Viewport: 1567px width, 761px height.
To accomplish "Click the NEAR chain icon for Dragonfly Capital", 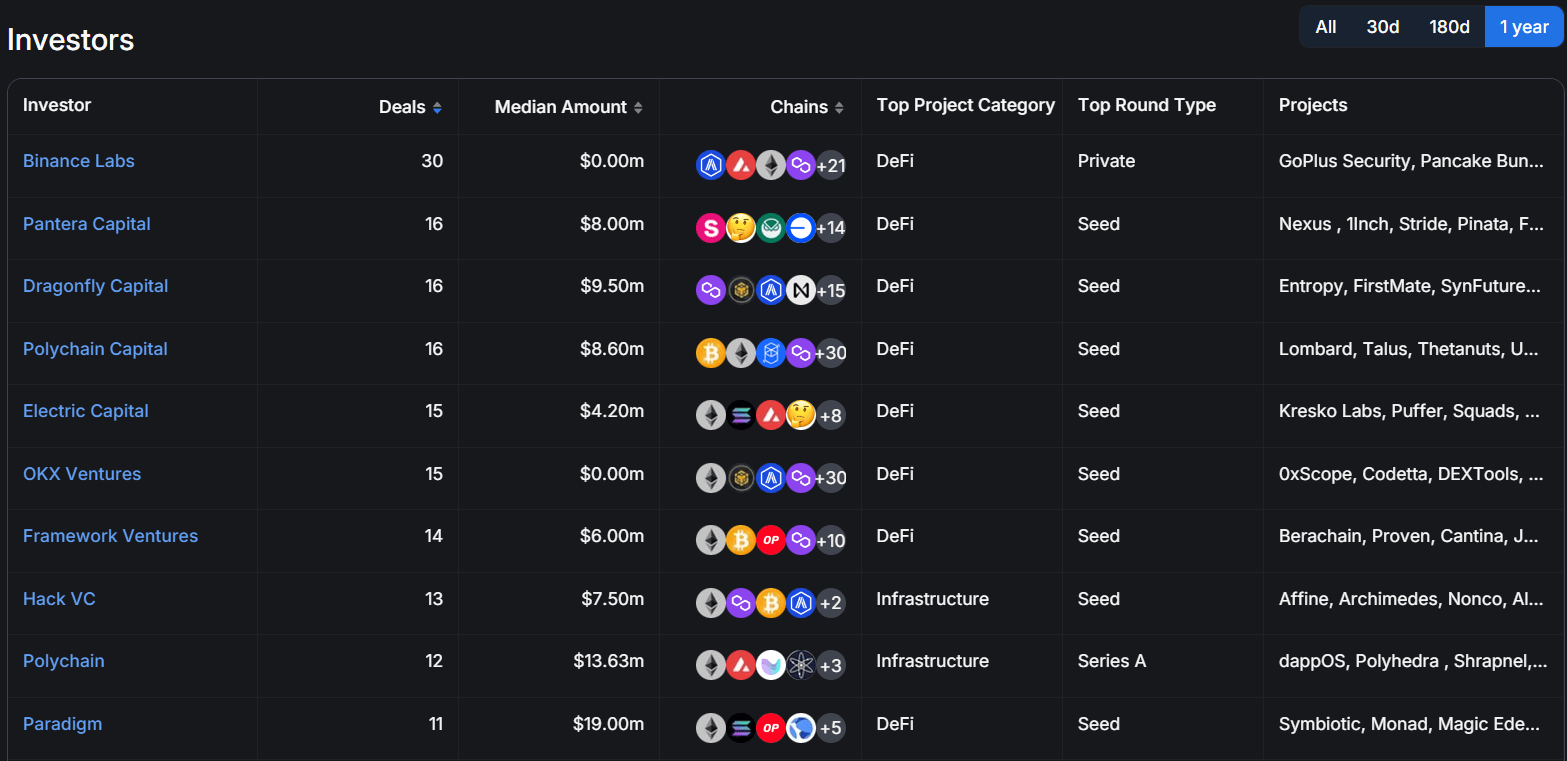I will tap(800, 290).
